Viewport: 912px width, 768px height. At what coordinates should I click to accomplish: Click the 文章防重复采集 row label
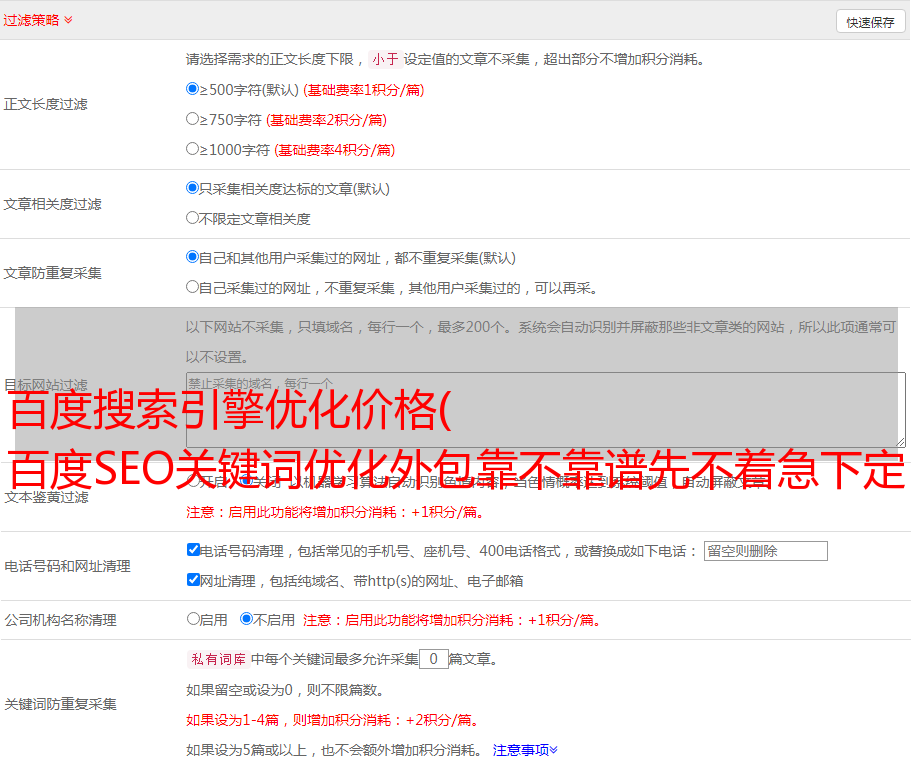52,273
